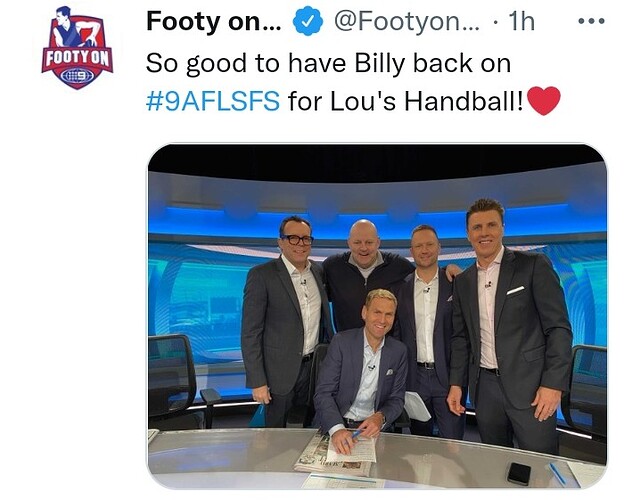Click the empty office chair on the left
Viewport: 641px width, 500px height.
pos(174,381)
